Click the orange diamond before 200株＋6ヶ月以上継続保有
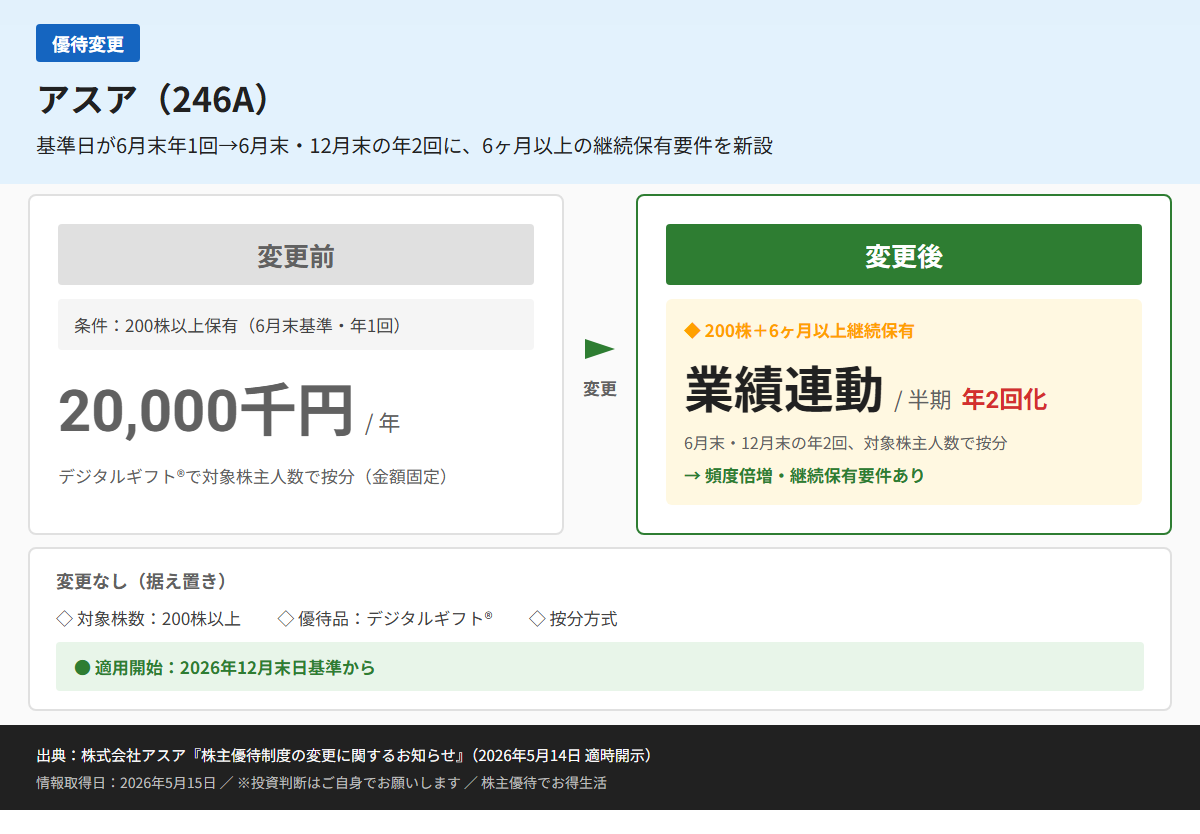1200x834 pixels. 692,330
